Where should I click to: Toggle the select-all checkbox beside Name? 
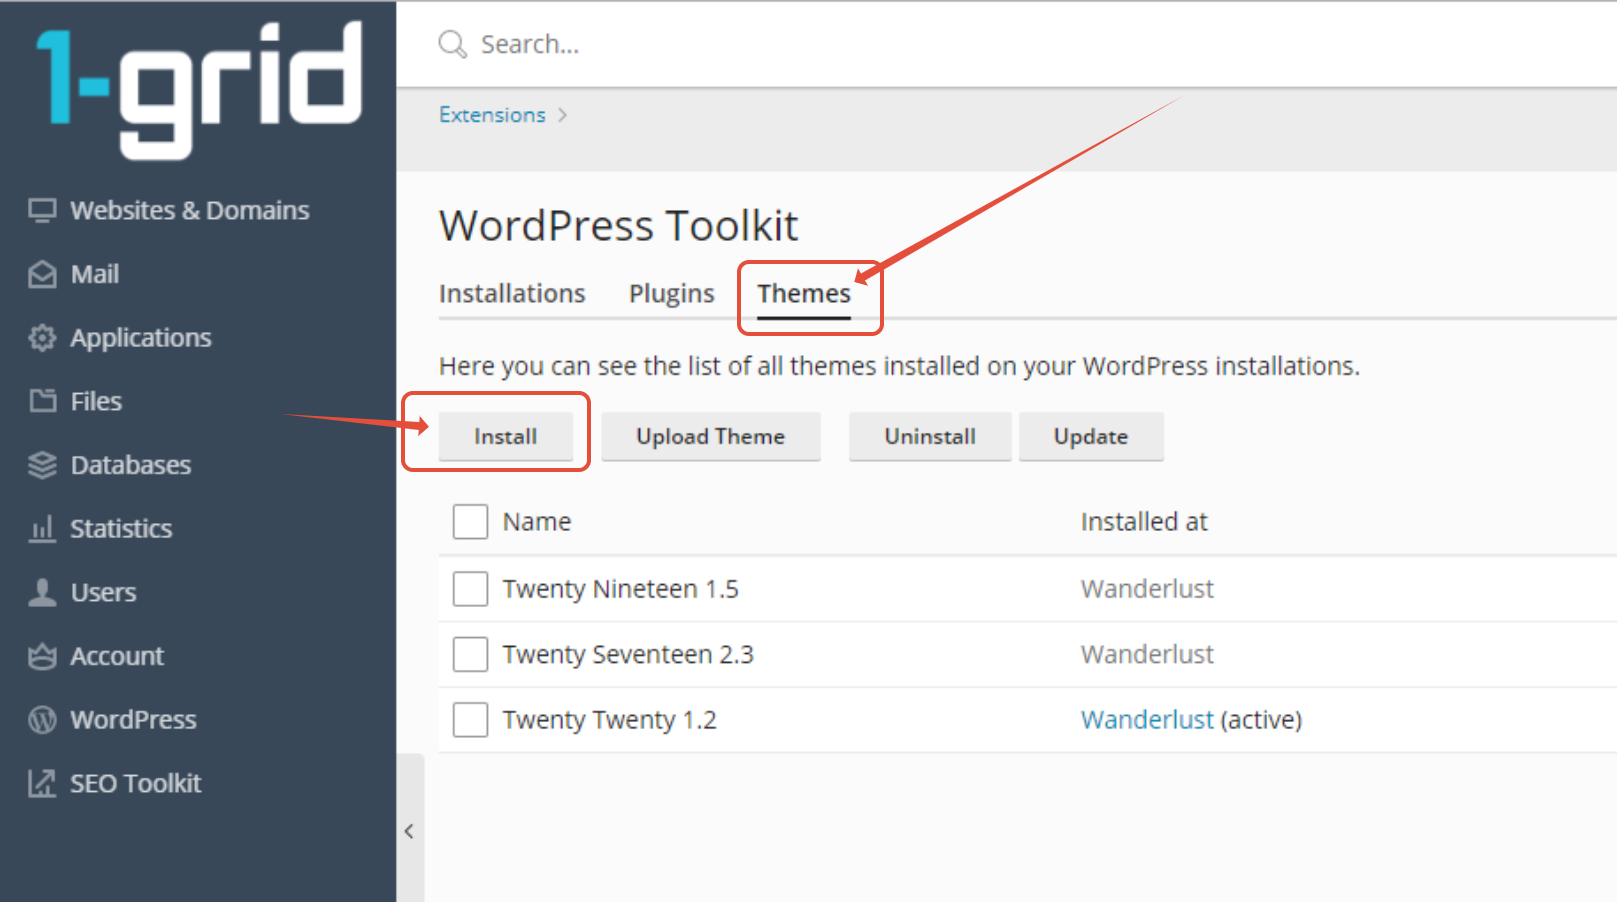tap(470, 522)
